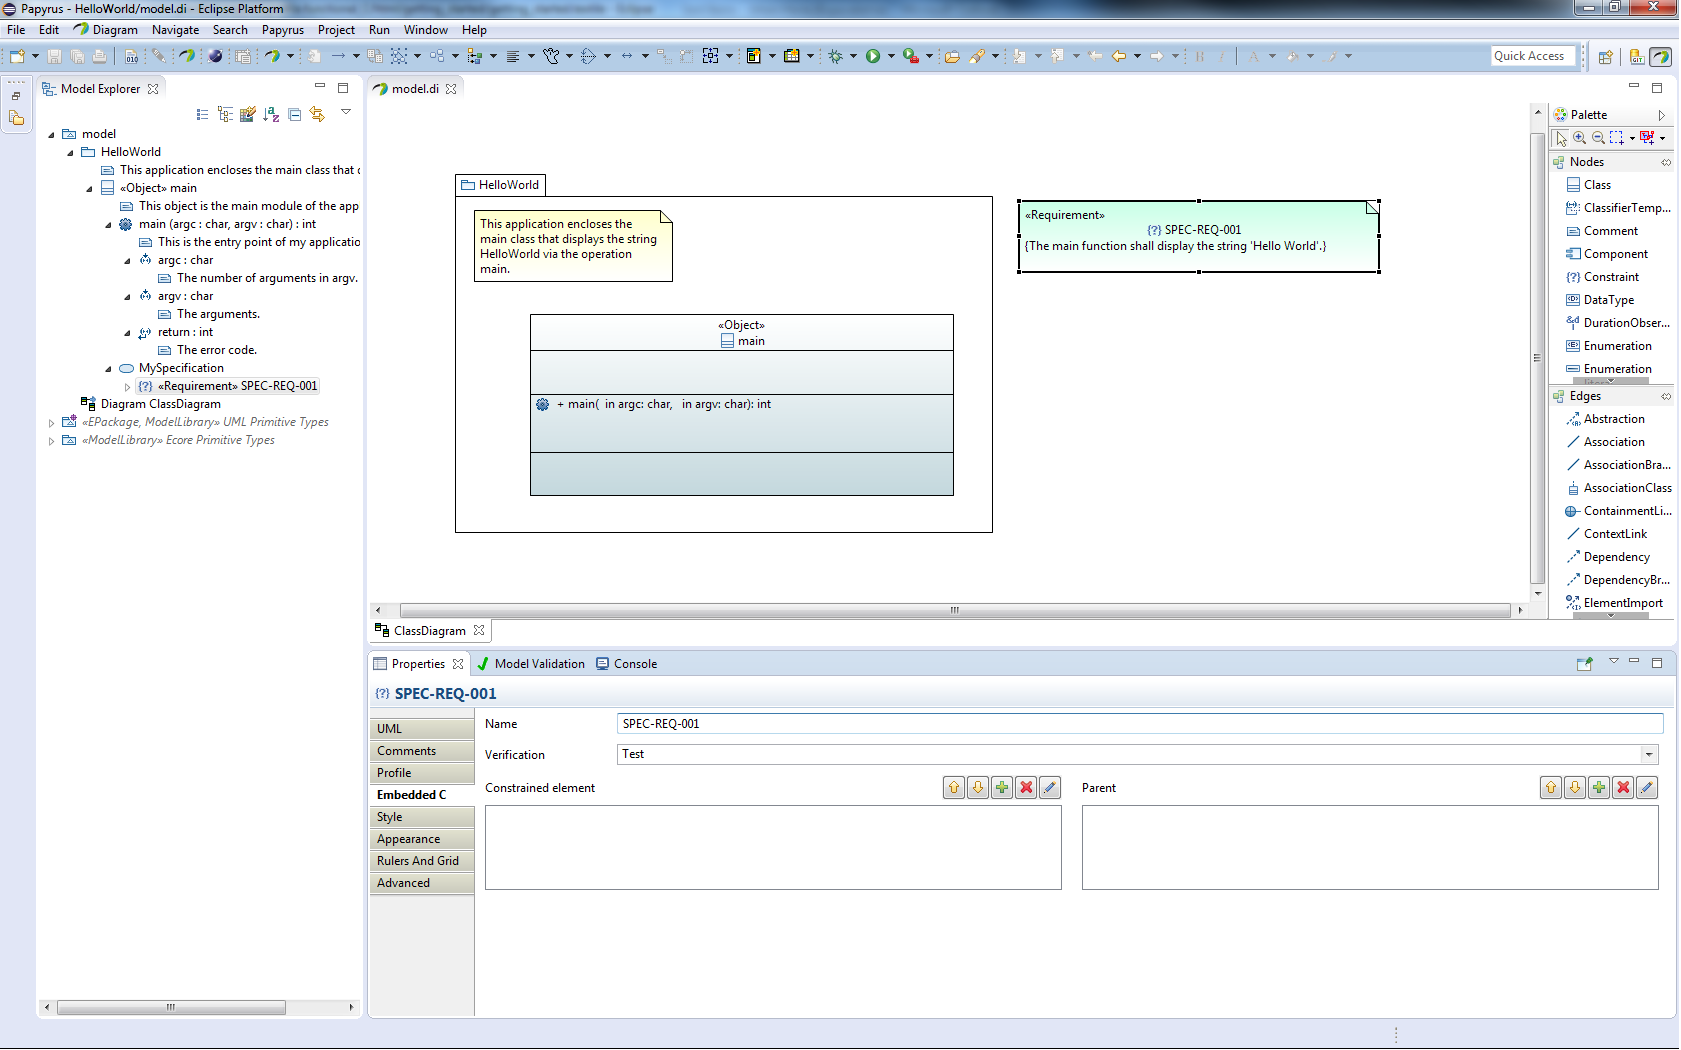The height and width of the screenshot is (1050, 1681).
Task: Collapse the Palette with arrow
Action: (1662, 115)
